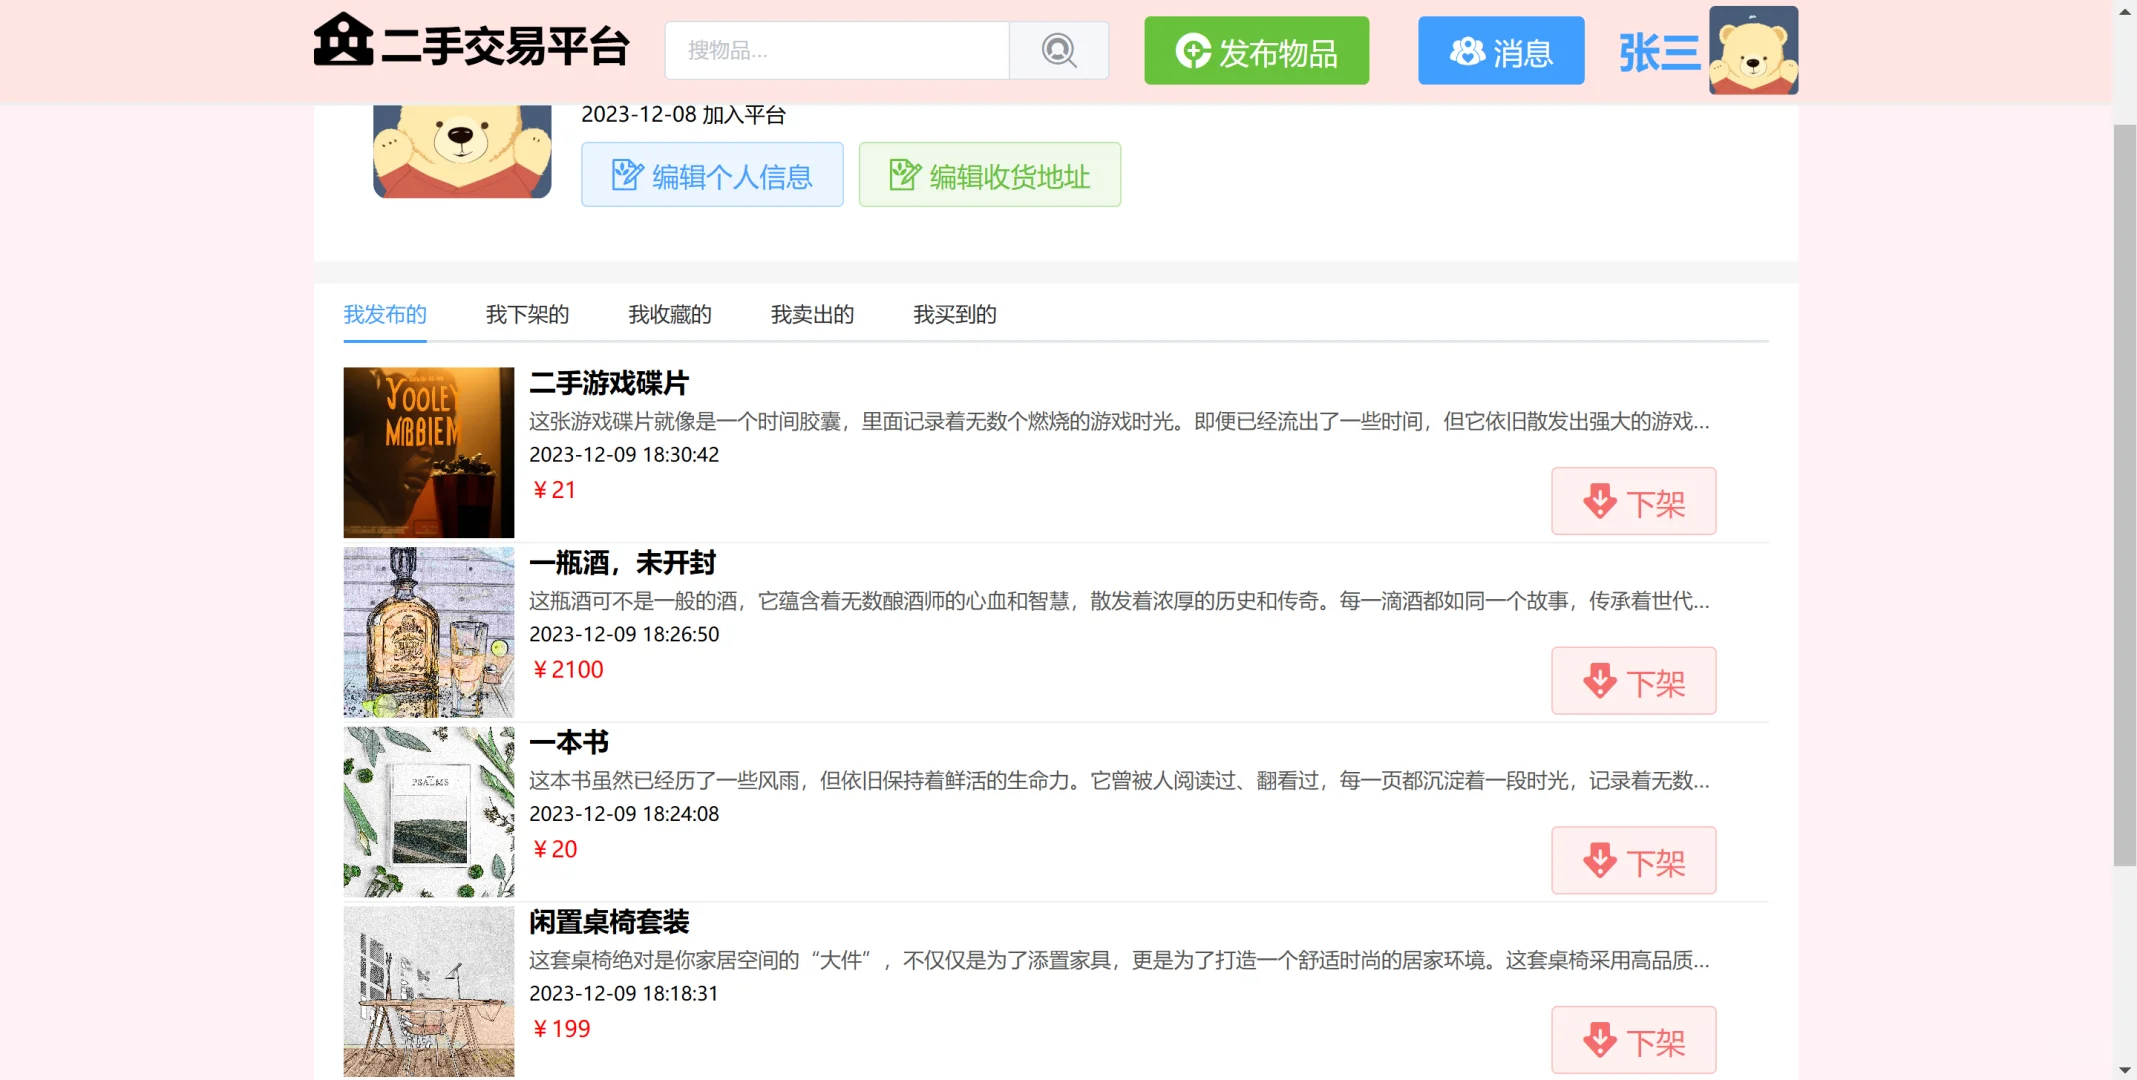Screen dimensions: 2137x1080
Task: Click the edit icon in 编辑收货地址
Action: point(904,174)
